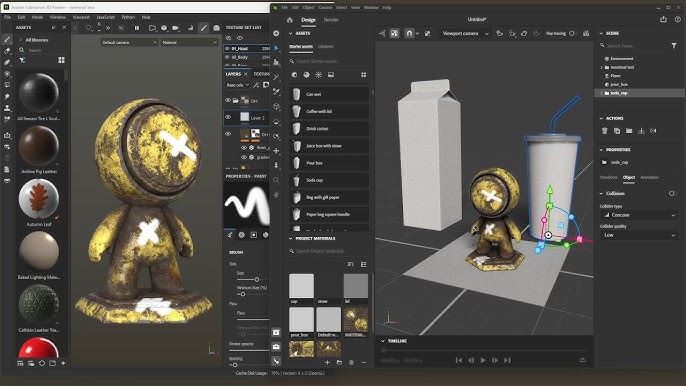Click the Scene filter funnel icon
The image size is (686, 386).
coord(674,46)
